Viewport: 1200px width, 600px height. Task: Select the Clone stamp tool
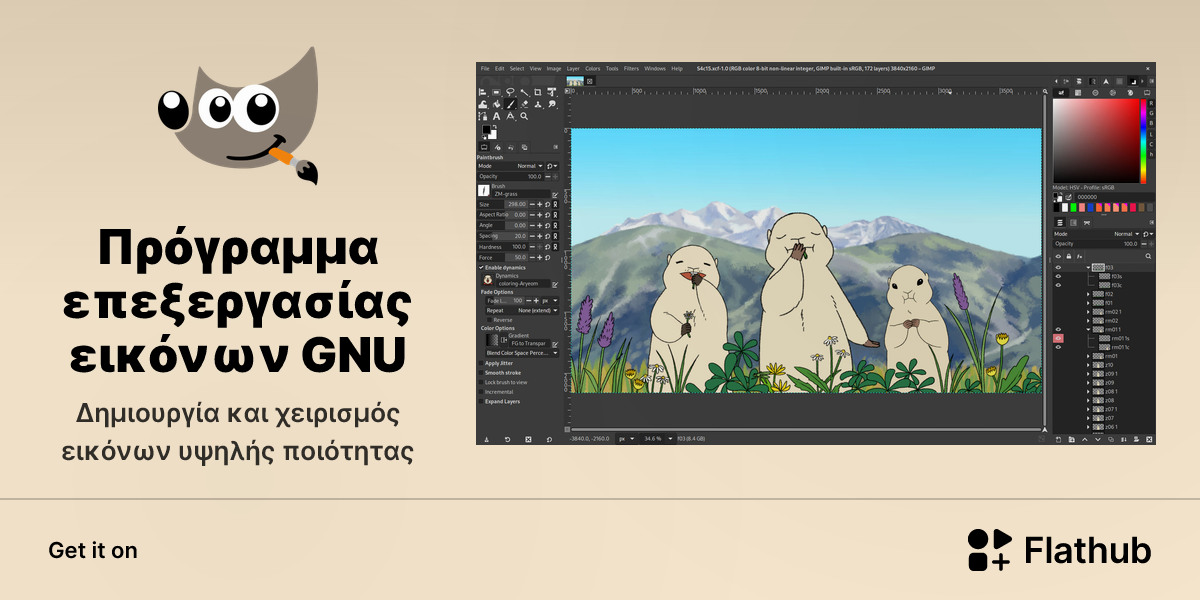(538, 104)
